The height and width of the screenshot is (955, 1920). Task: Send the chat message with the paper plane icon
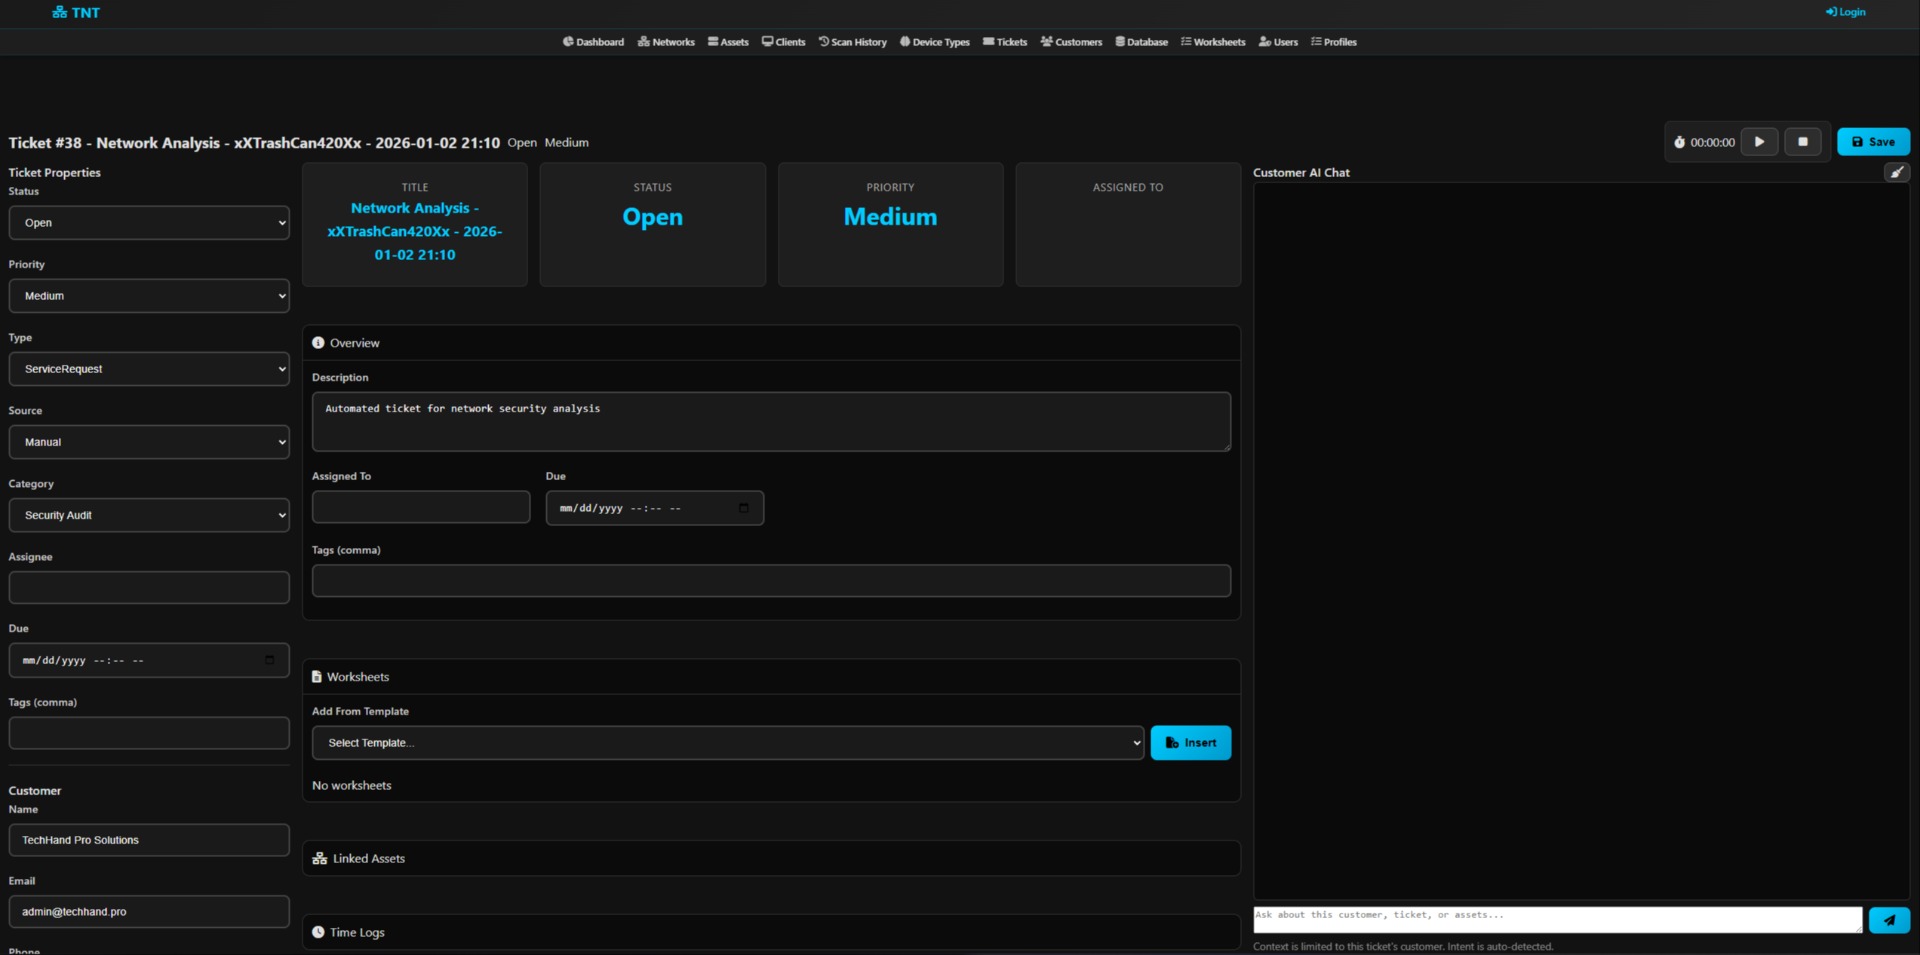(x=1889, y=920)
